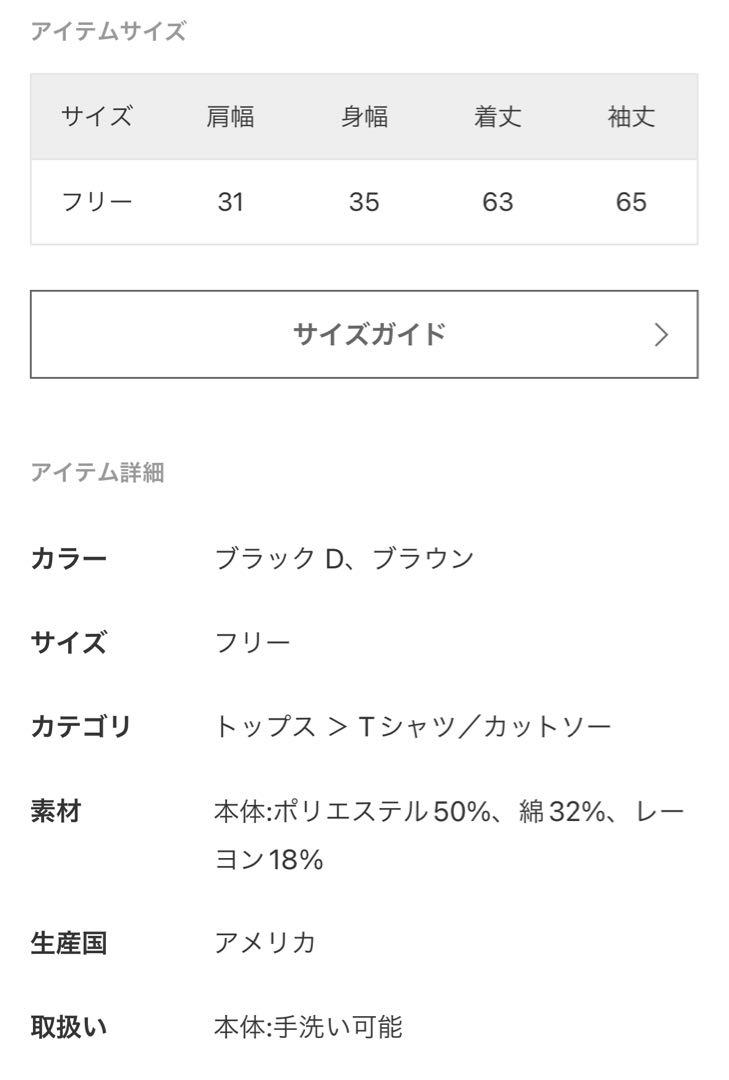This screenshot has width=729, height=1080.
Task: Click the 袖丈 value 65
Action: point(631,202)
